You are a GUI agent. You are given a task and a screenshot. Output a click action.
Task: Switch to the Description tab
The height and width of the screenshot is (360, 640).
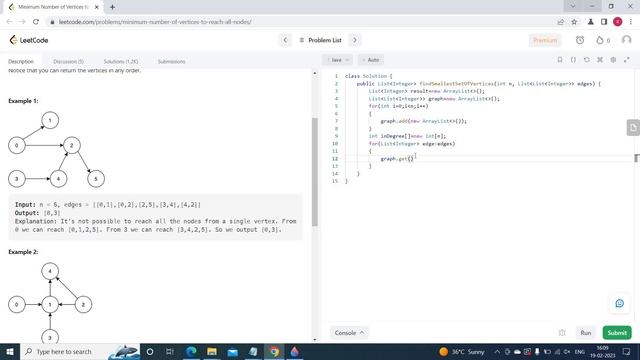point(21,61)
